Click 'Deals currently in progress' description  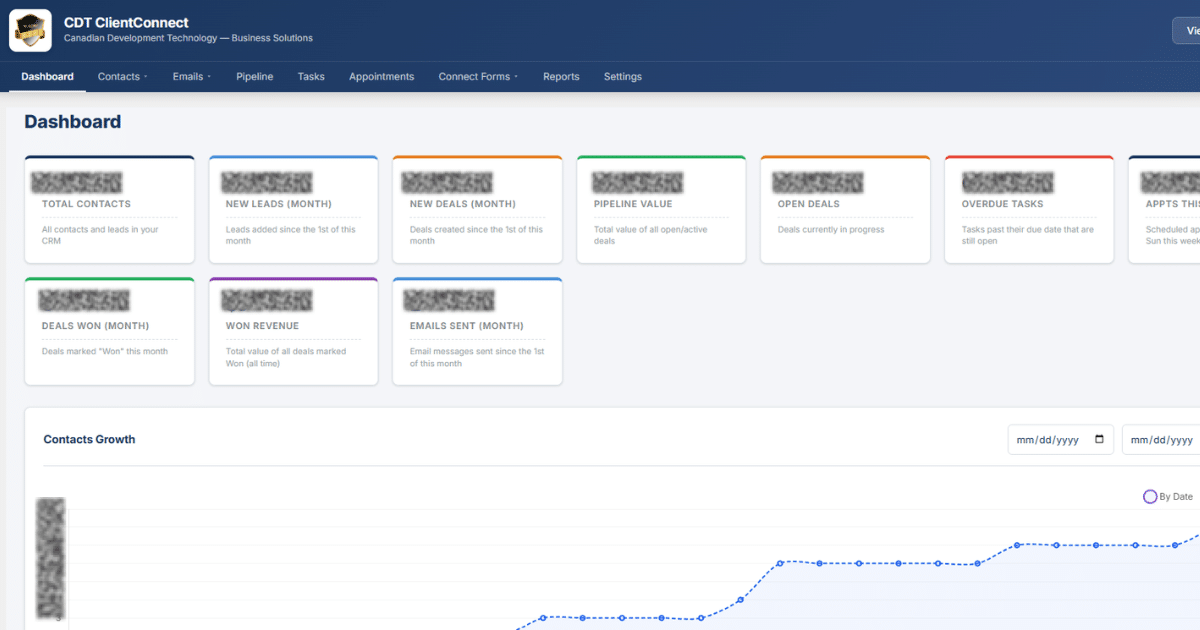click(x=831, y=229)
